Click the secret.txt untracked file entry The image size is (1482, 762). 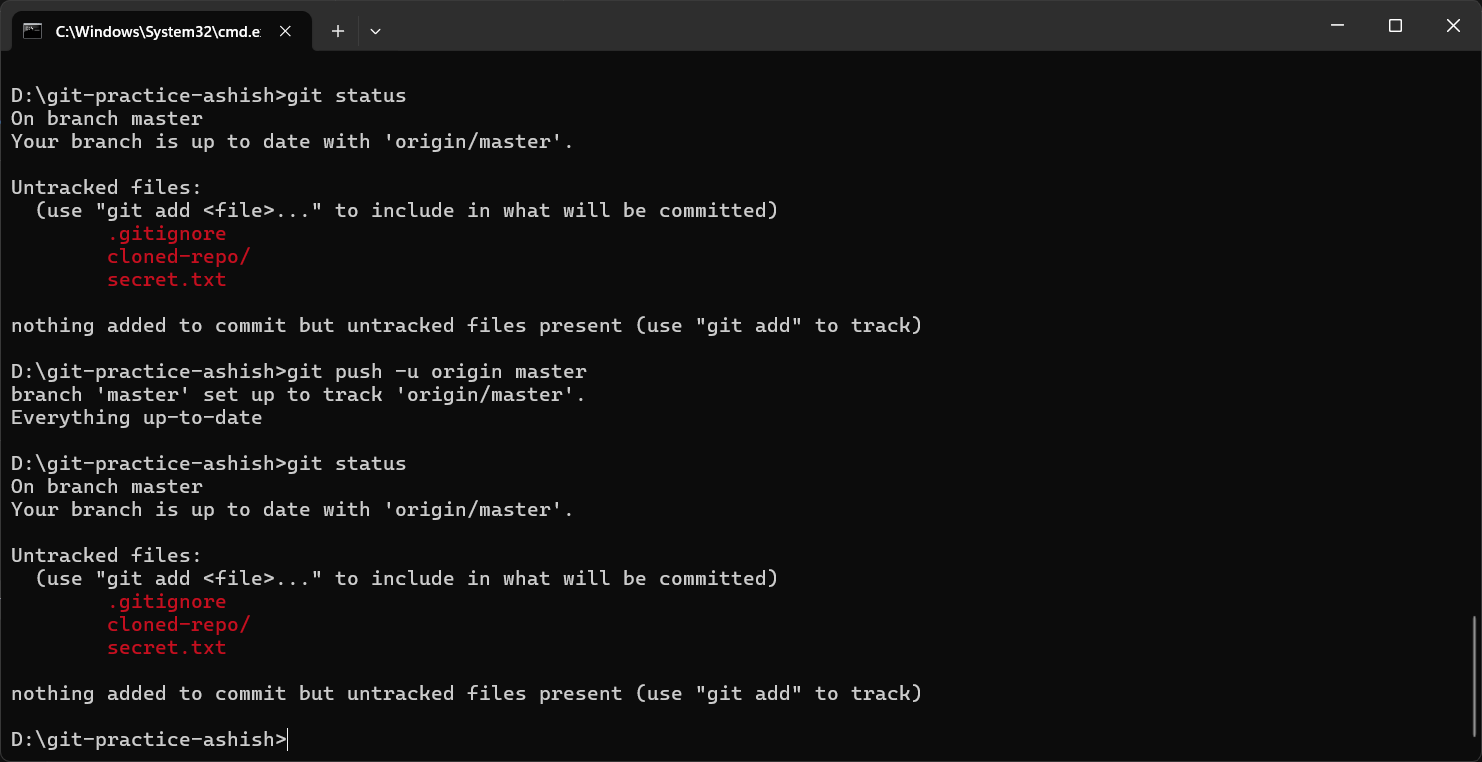point(167,279)
